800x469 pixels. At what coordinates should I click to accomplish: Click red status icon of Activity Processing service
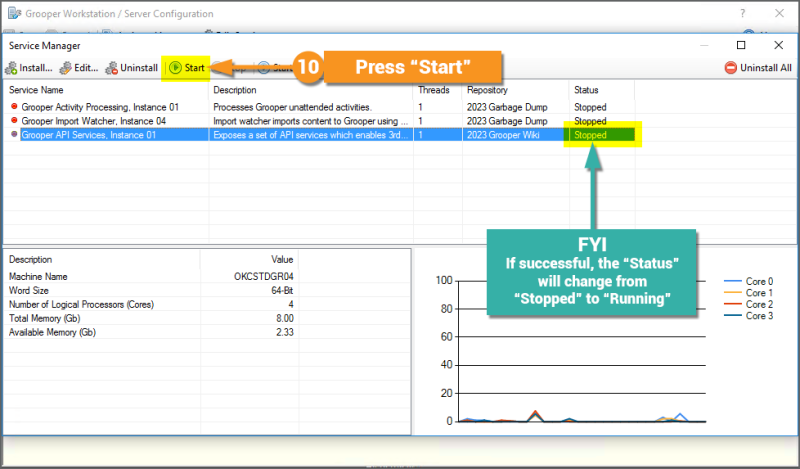point(14,107)
